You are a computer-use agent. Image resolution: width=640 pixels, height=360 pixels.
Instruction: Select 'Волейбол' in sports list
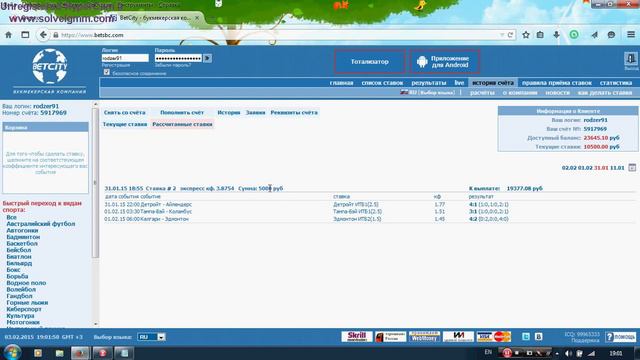(21, 289)
